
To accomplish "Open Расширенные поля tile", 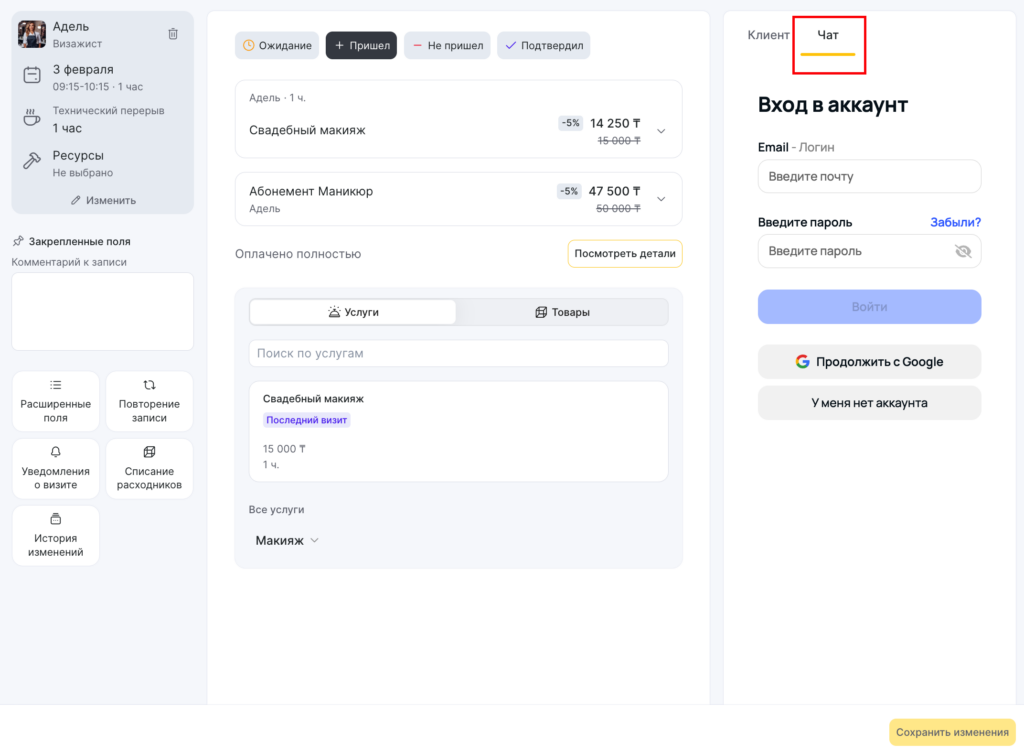I will [x=56, y=401].
